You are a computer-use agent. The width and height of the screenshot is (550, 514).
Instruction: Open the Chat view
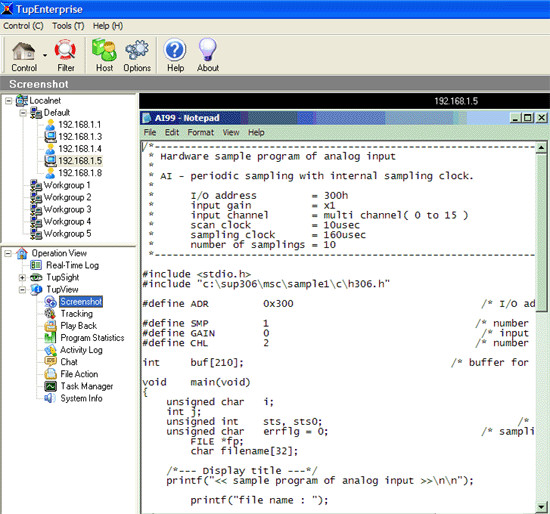[x=69, y=362]
